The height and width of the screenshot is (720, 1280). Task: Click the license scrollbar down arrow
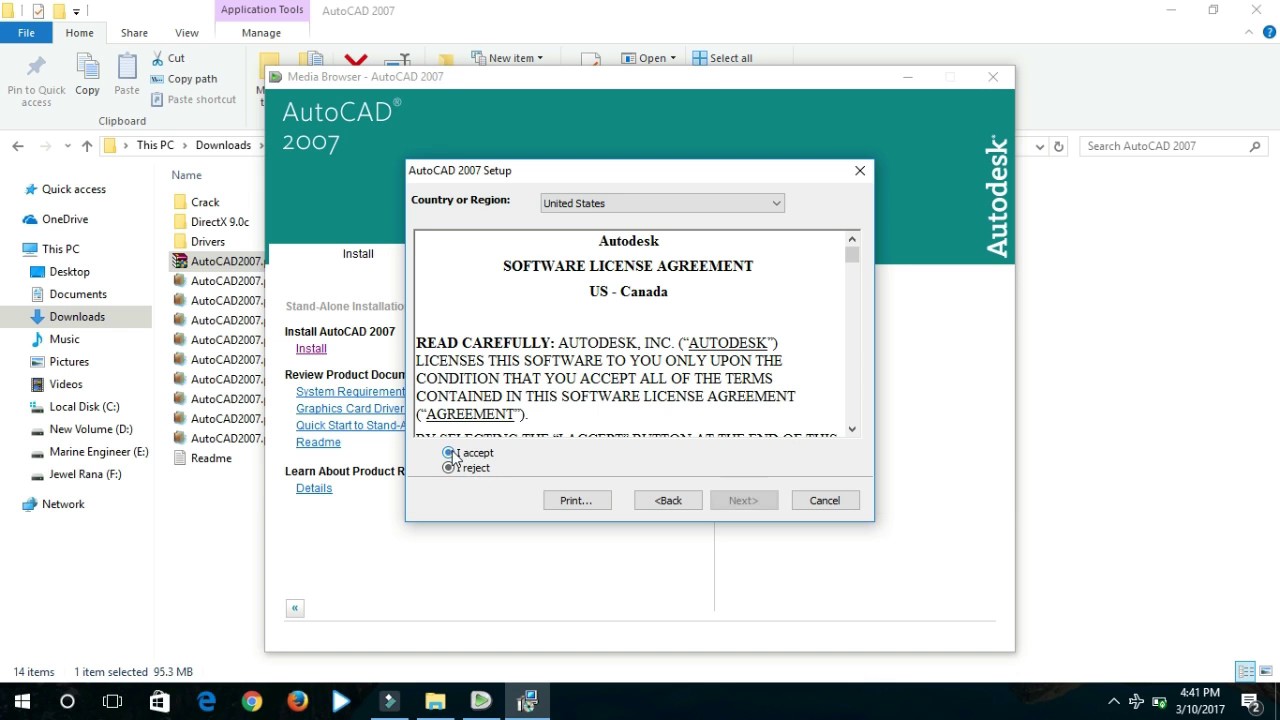click(x=852, y=428)
